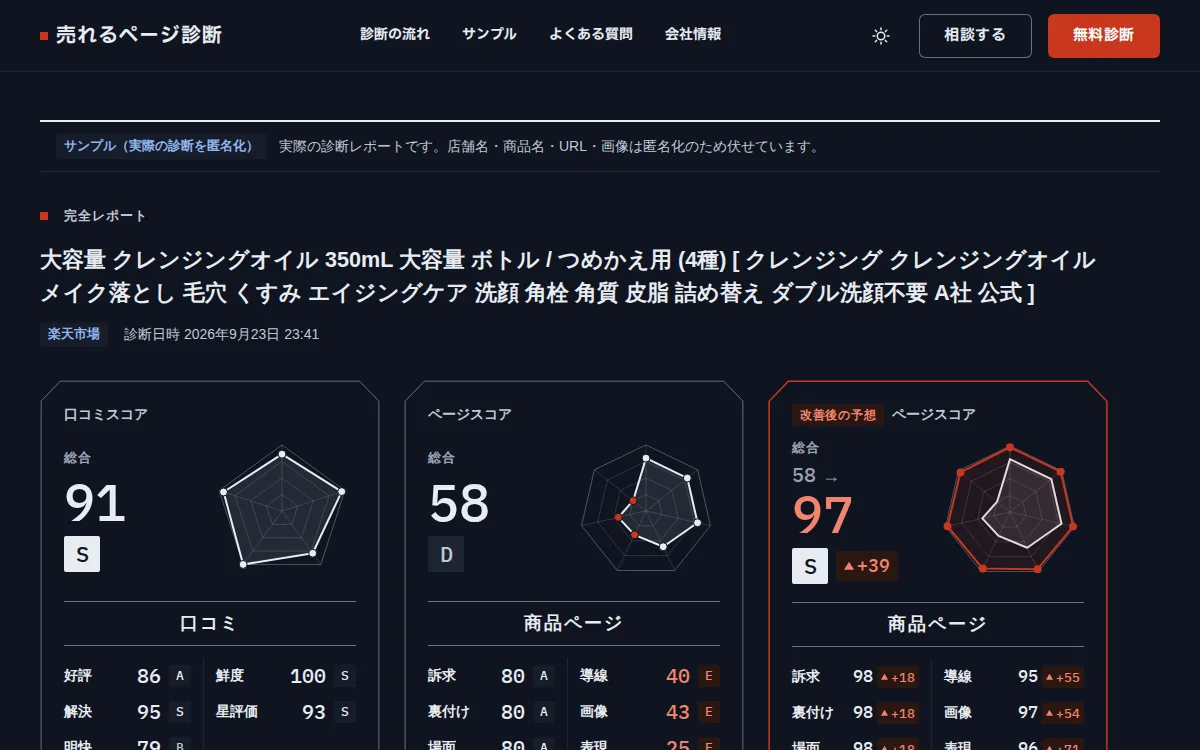The height and width of the screenshot is (750, 1200).
Task: Click the 商品ページ heading in the middle card
Action: pyautogui.click(x=573, y=623)
